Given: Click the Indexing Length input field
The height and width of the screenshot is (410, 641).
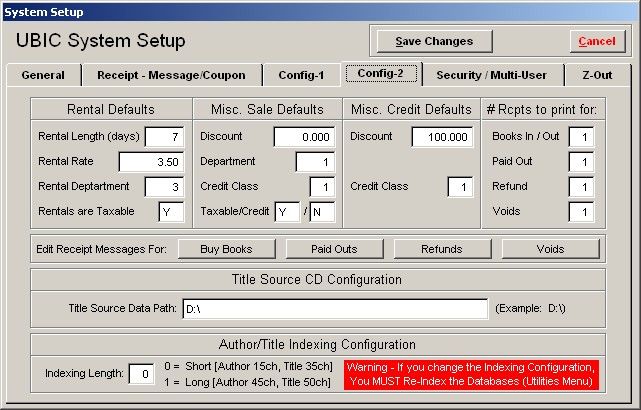Looking at the screenshot, I should tap(141, 374).
